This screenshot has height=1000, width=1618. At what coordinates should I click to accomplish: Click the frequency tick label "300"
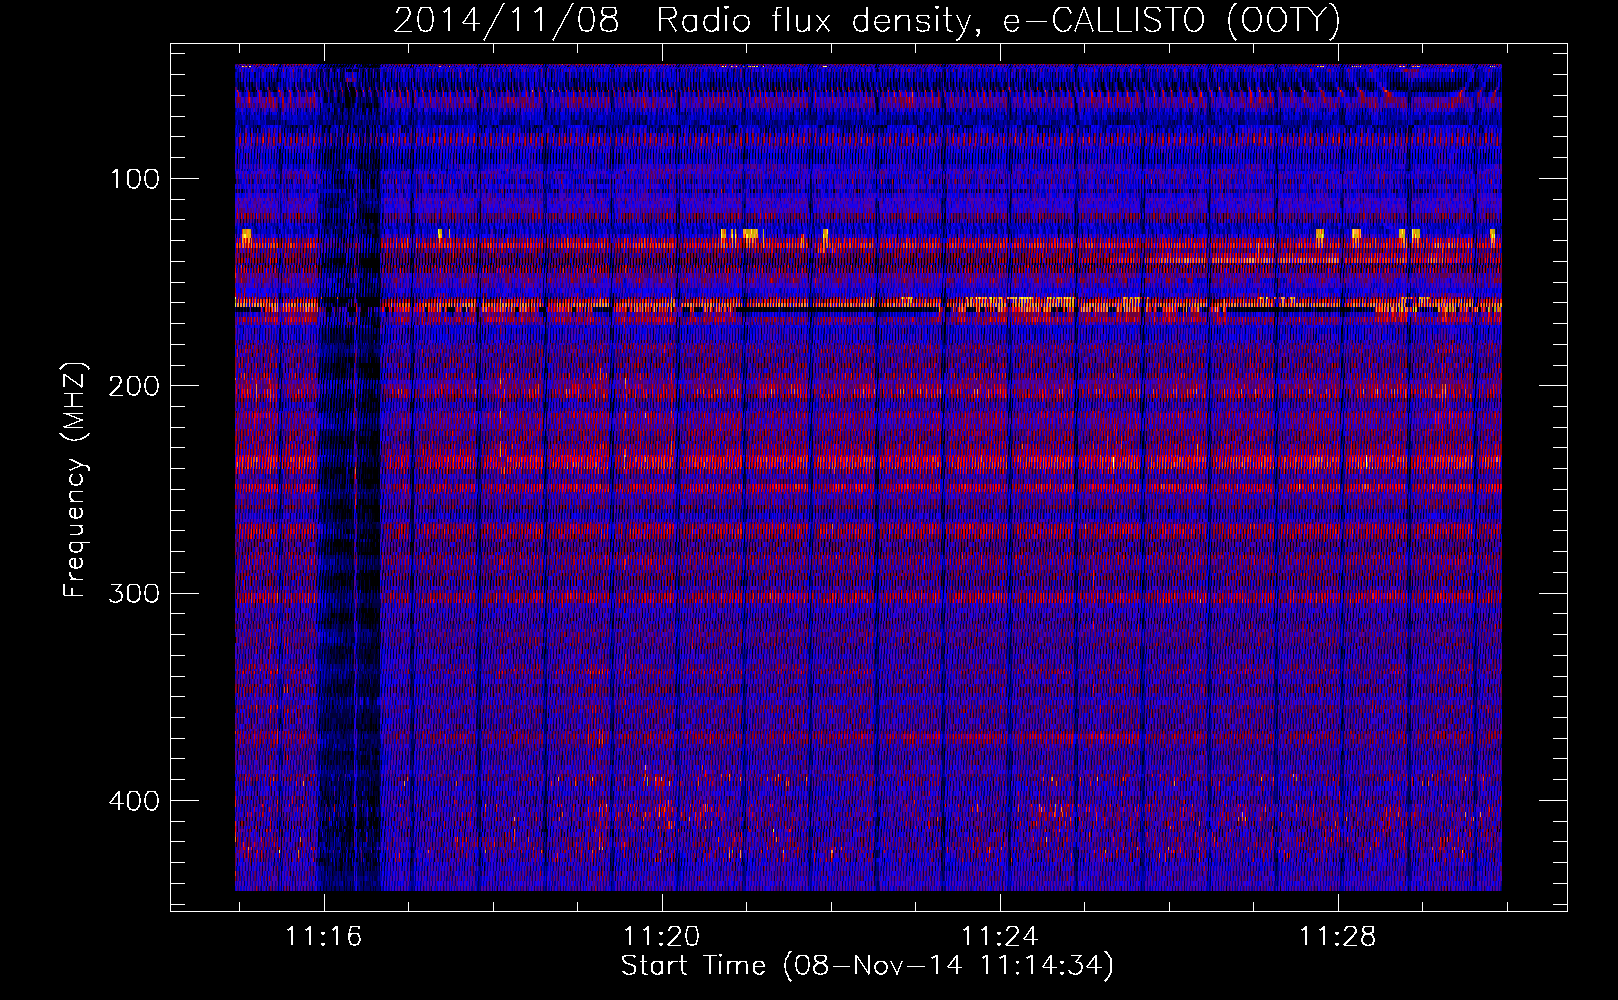pos(135,594)
